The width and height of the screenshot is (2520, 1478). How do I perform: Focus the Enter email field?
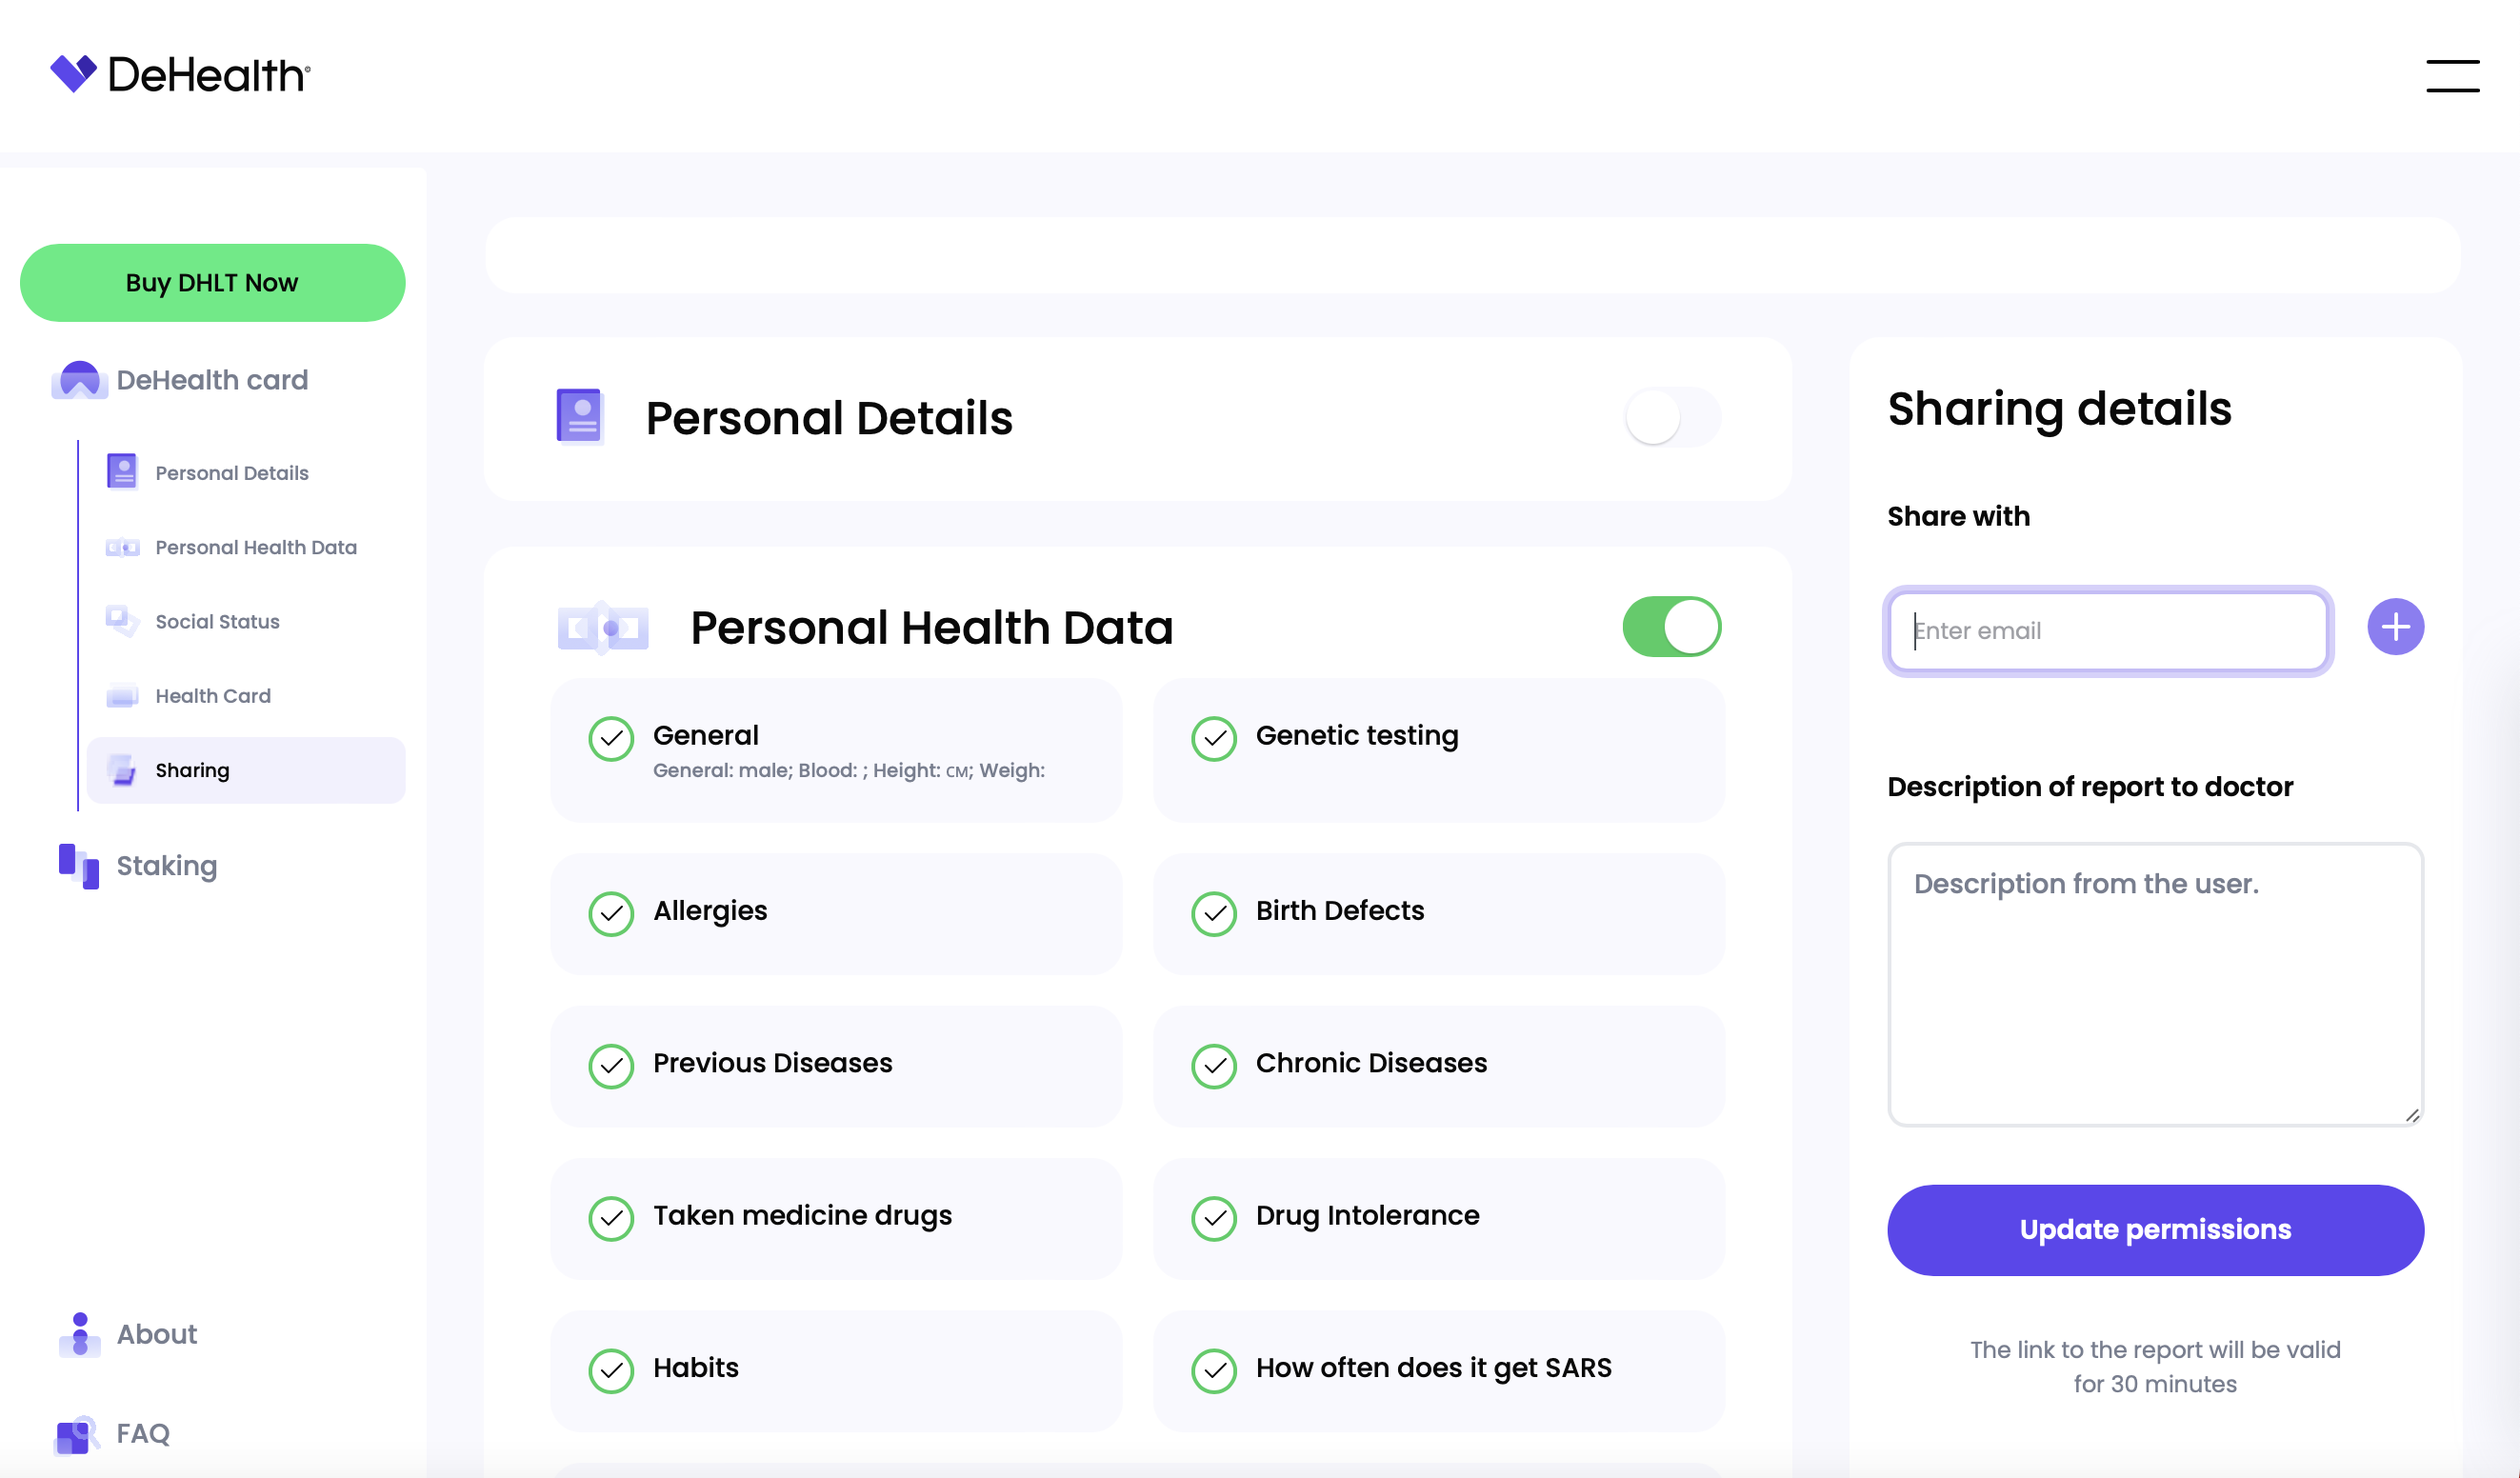2109,631
